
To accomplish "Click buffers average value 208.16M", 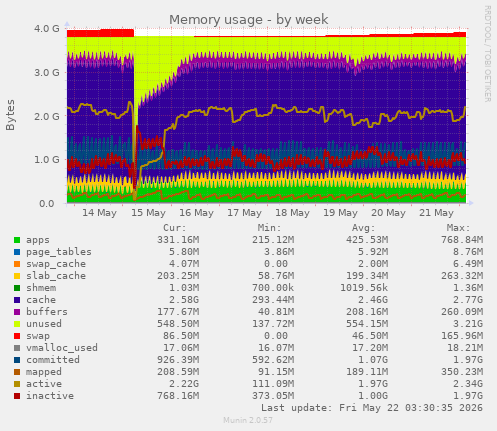I will click(x=367, y=312).
